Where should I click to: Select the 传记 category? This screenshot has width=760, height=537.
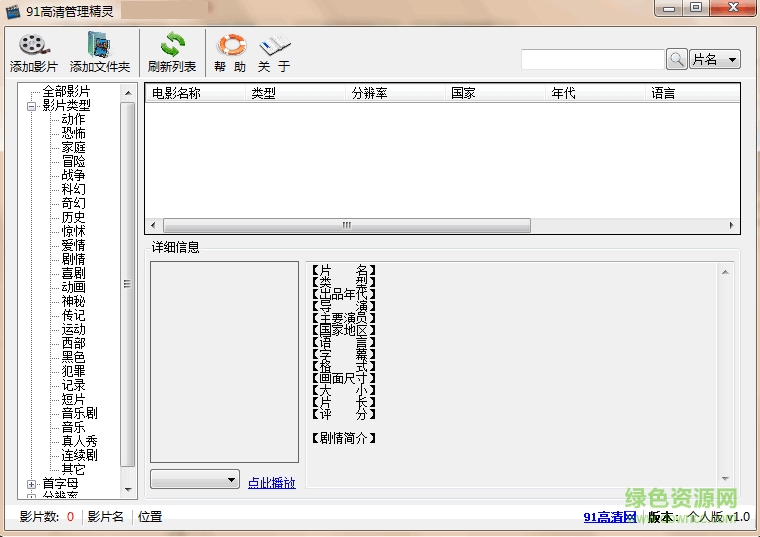[73, 316]
